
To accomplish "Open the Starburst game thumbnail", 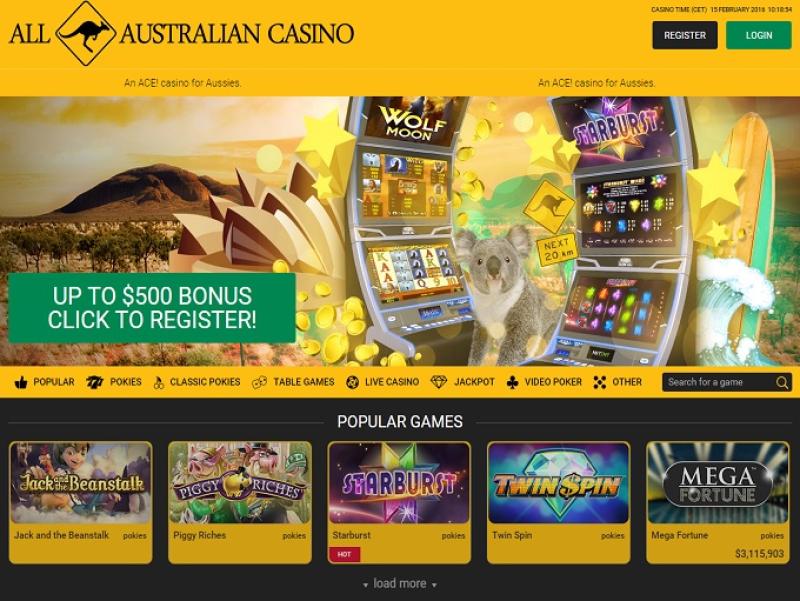I will coord(399,483).
